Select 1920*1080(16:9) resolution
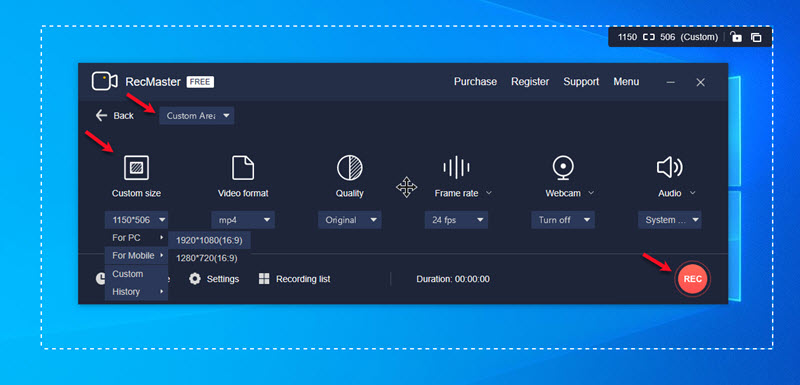The image size is (800, 385). [209, 240]
